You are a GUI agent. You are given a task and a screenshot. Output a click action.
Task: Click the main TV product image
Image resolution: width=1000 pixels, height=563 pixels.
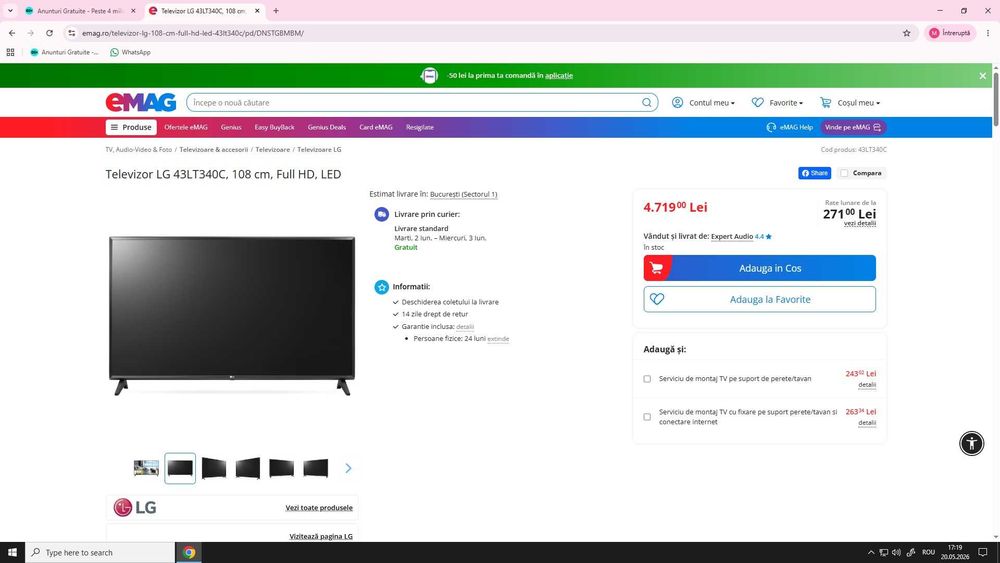point(232,316)
